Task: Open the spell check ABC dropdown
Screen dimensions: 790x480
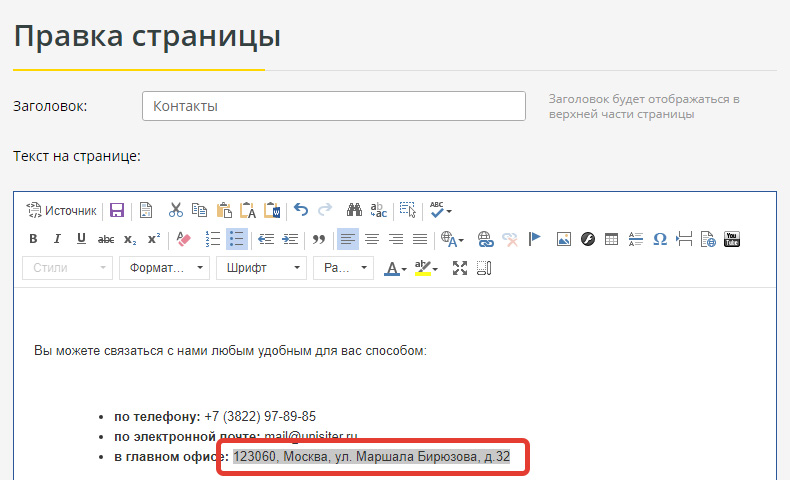Action: click(440, 211)
